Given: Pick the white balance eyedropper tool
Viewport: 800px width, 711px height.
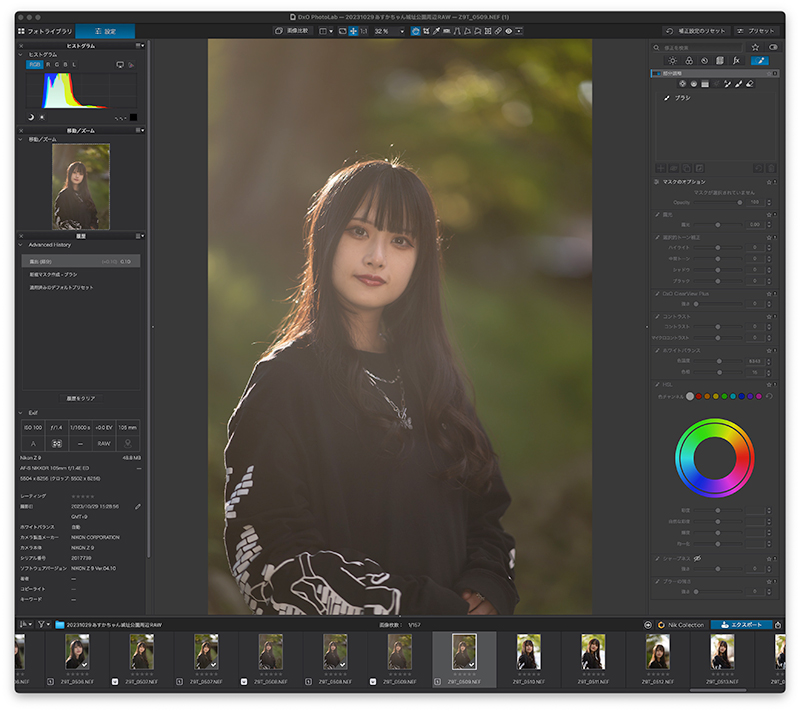Looking at the screenshot, I should tap(437, 31).
